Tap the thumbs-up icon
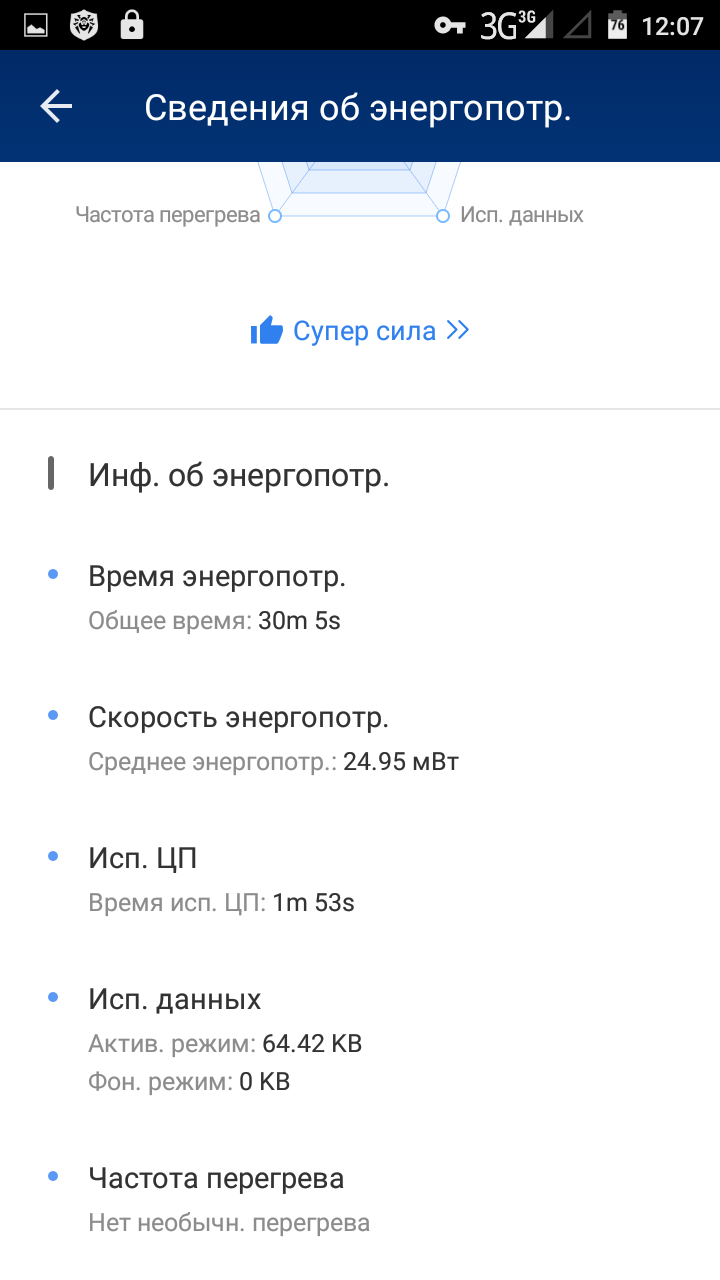This screenshot has width=720, height=1280. pos(267,331)
